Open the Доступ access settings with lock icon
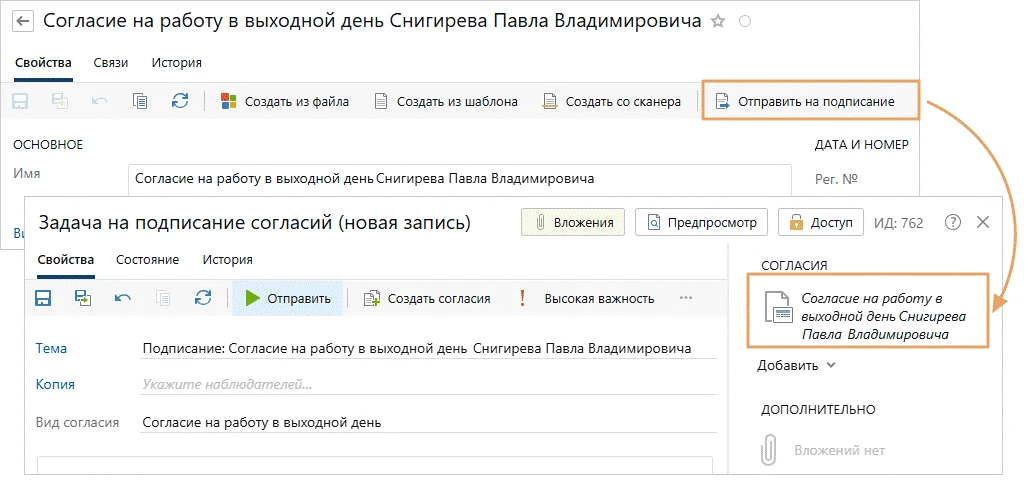 click(820, 222)
